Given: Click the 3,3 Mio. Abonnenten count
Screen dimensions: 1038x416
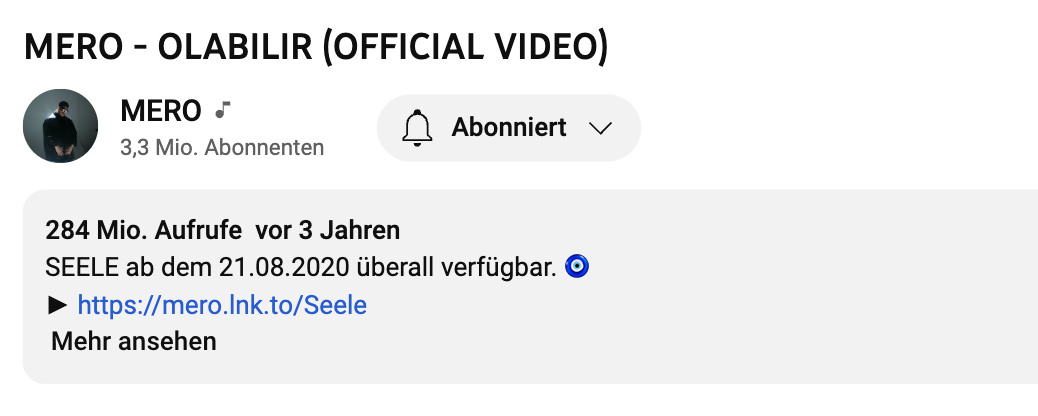Looking at the screenshot, I should coord(222,148).
